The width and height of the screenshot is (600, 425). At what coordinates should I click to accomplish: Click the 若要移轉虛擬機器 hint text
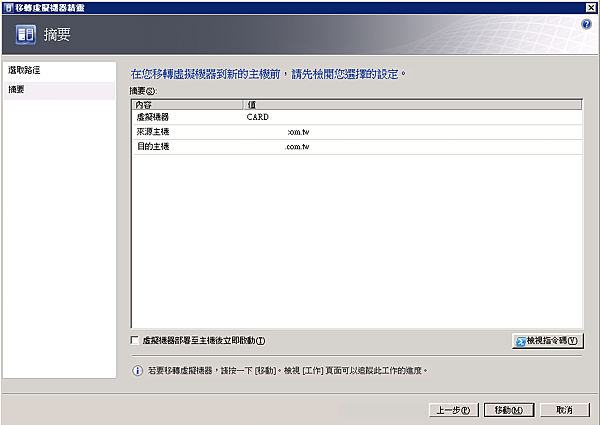coord(287,370)
